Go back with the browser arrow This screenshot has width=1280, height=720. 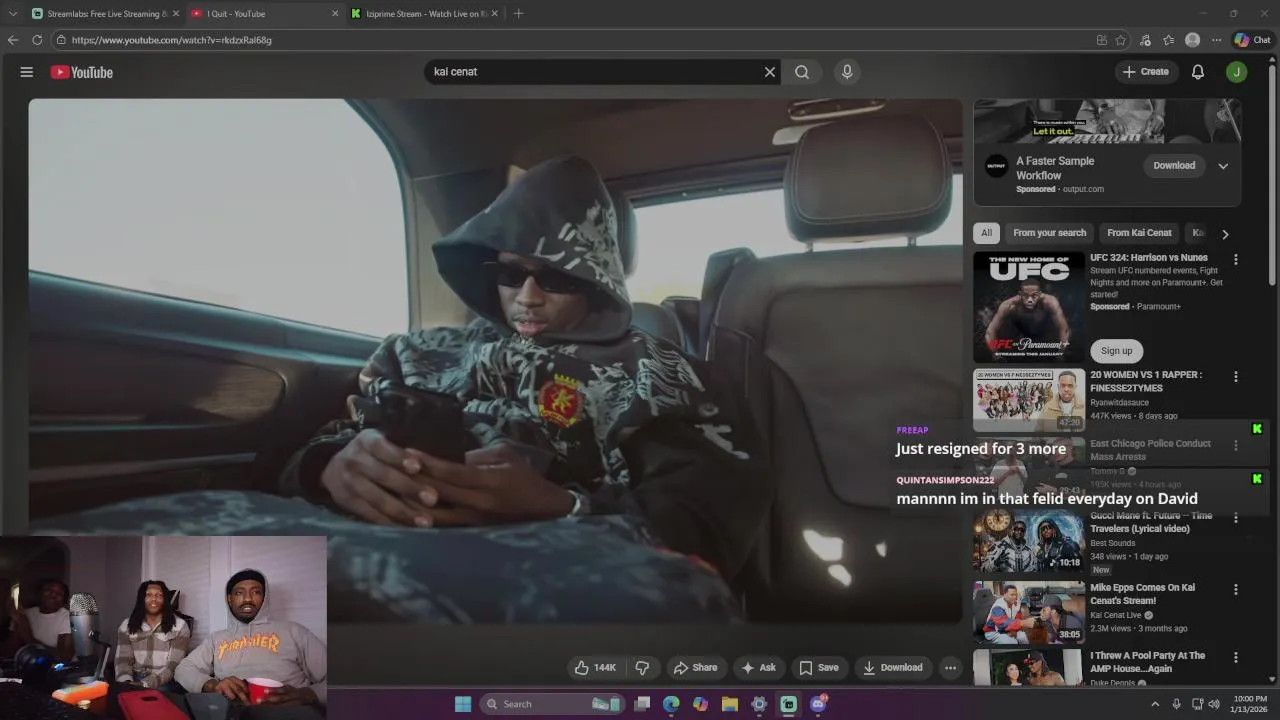(x=13, y=40)
